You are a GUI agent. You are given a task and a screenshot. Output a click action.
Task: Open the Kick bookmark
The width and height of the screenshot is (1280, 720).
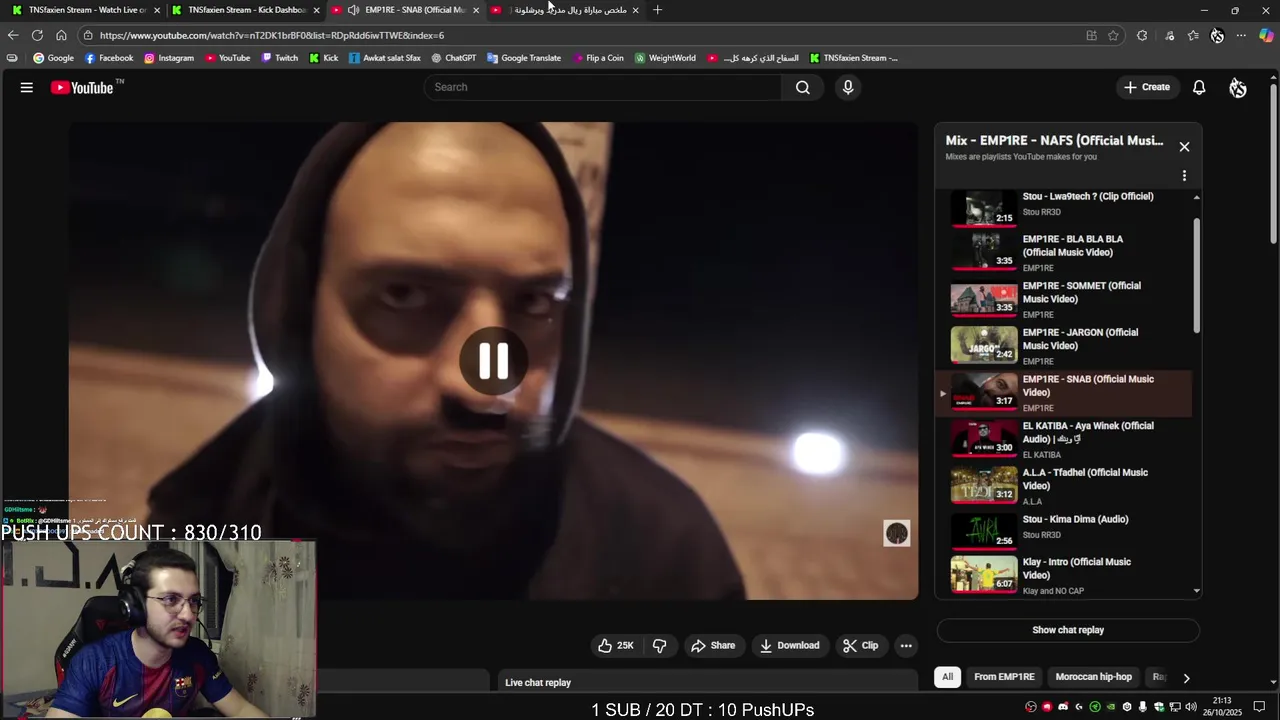pos(323,58)
